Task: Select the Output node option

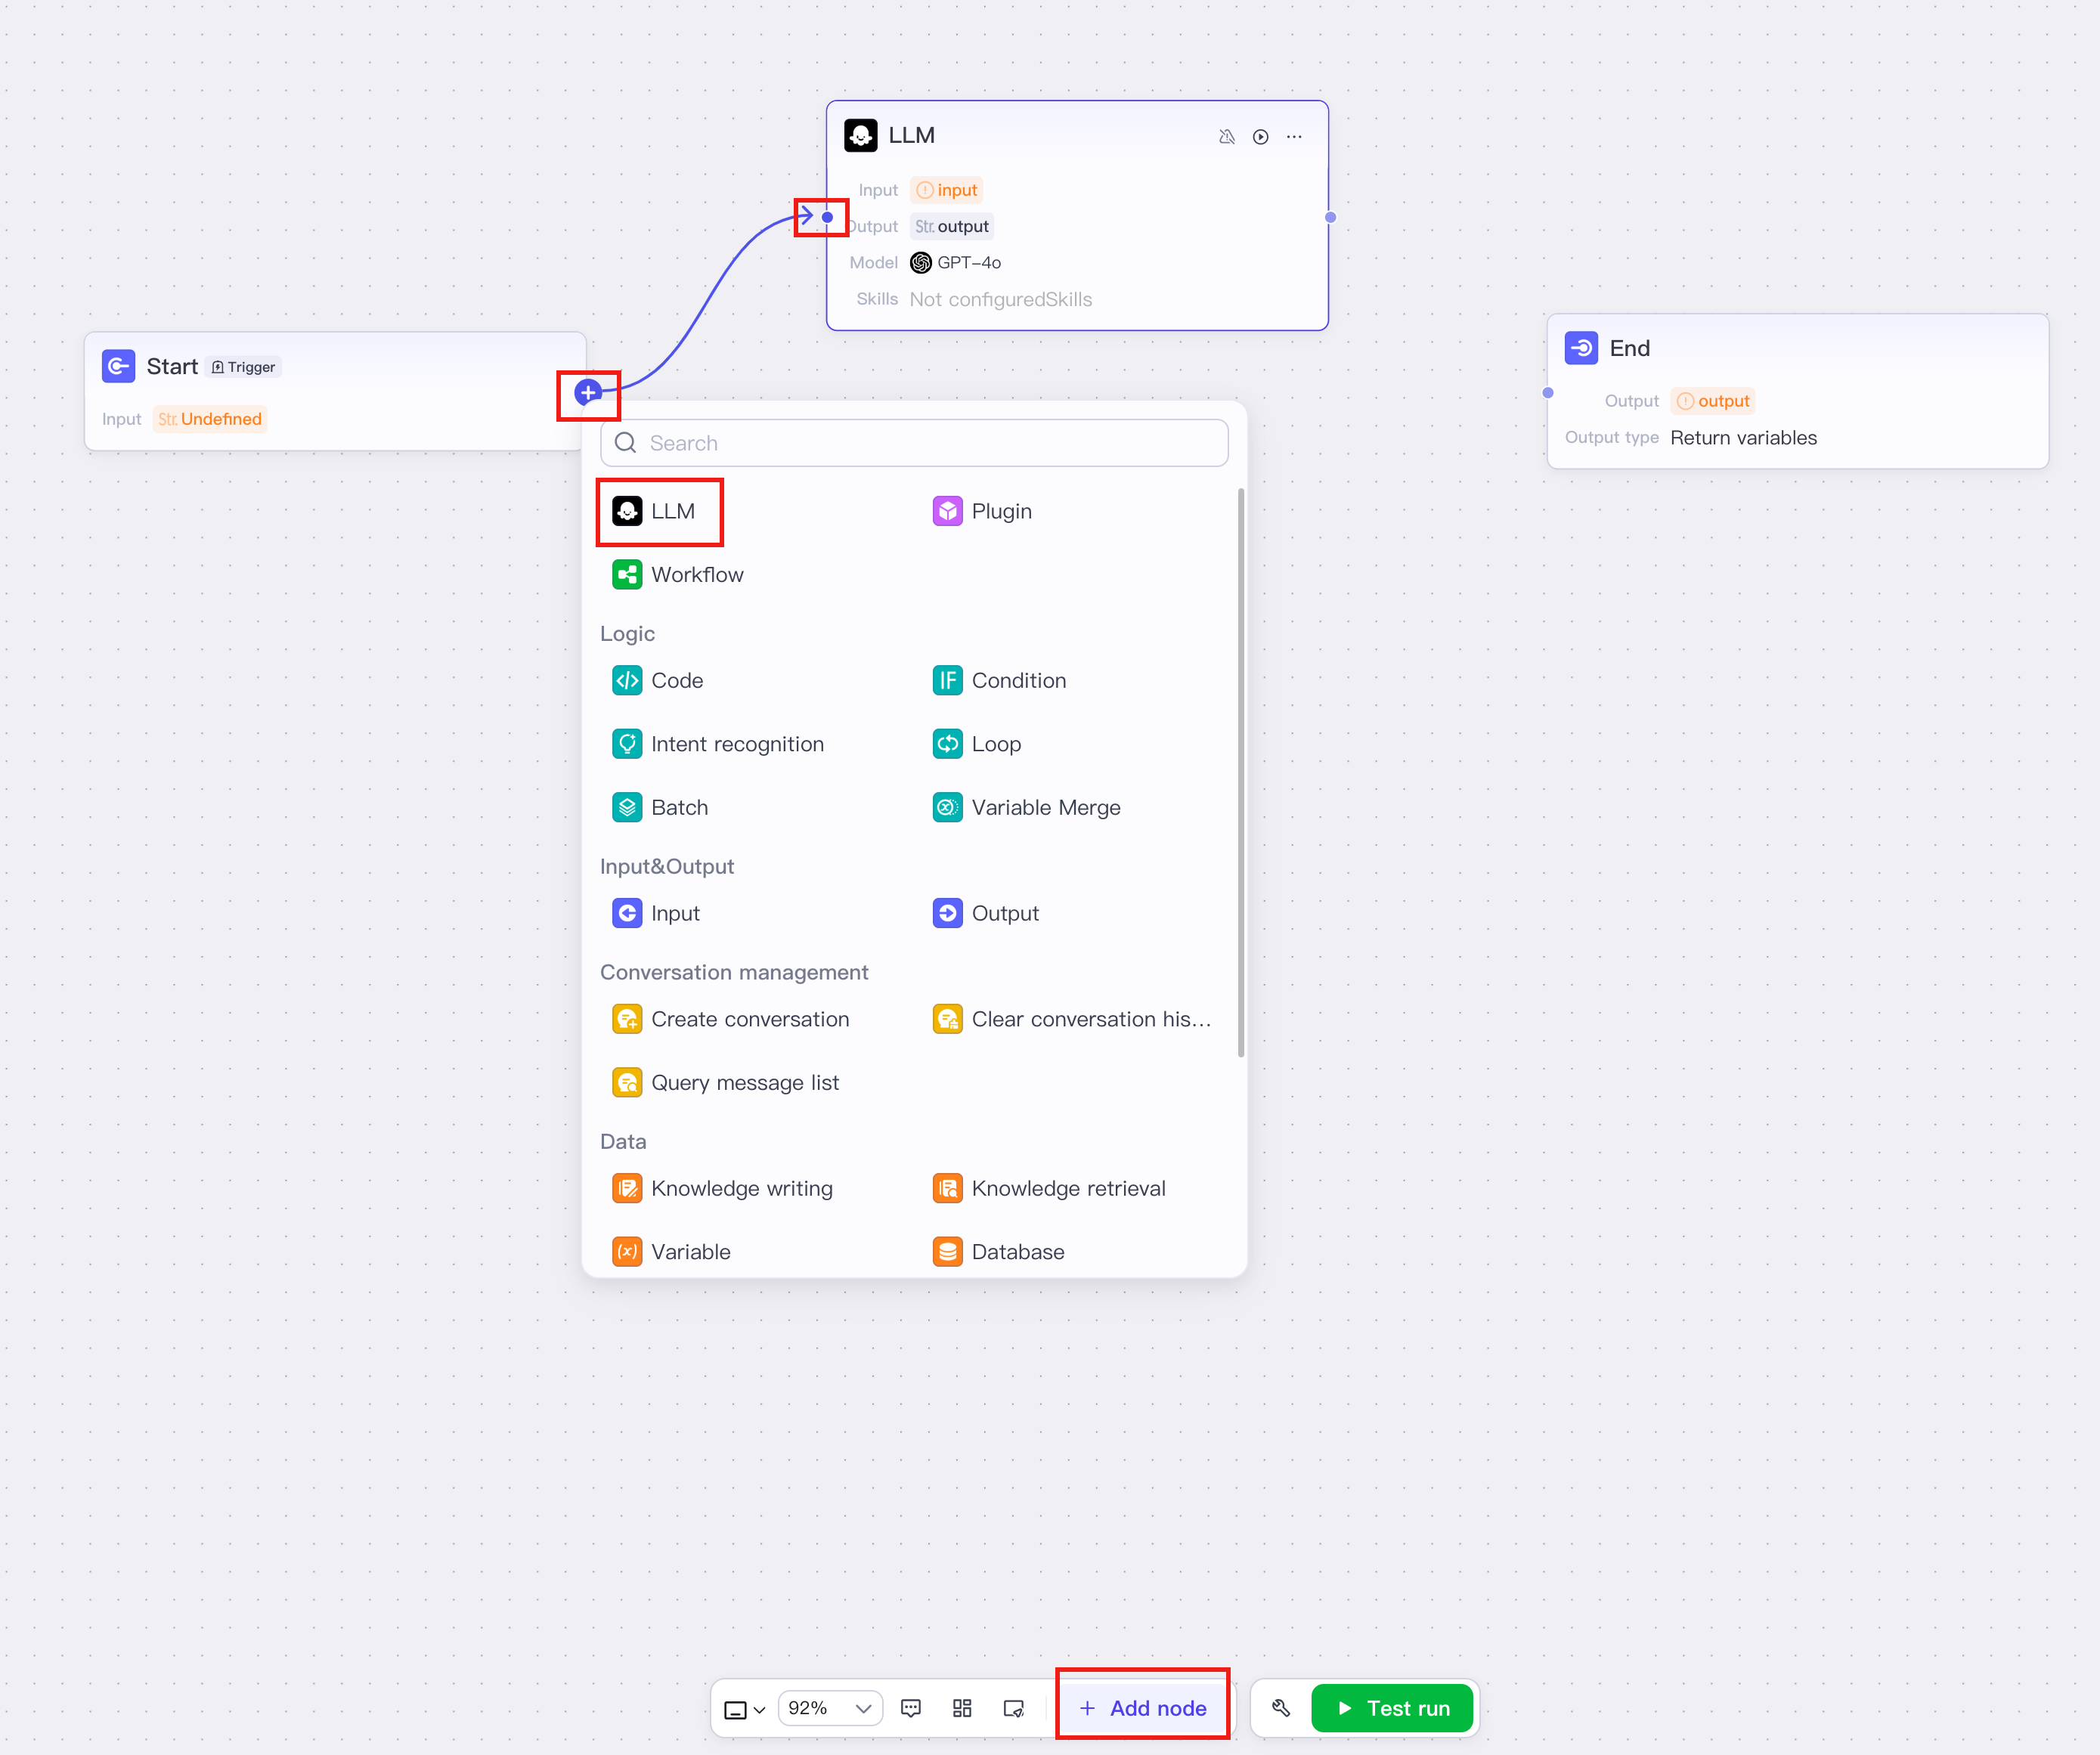Action: click(985, 914)
